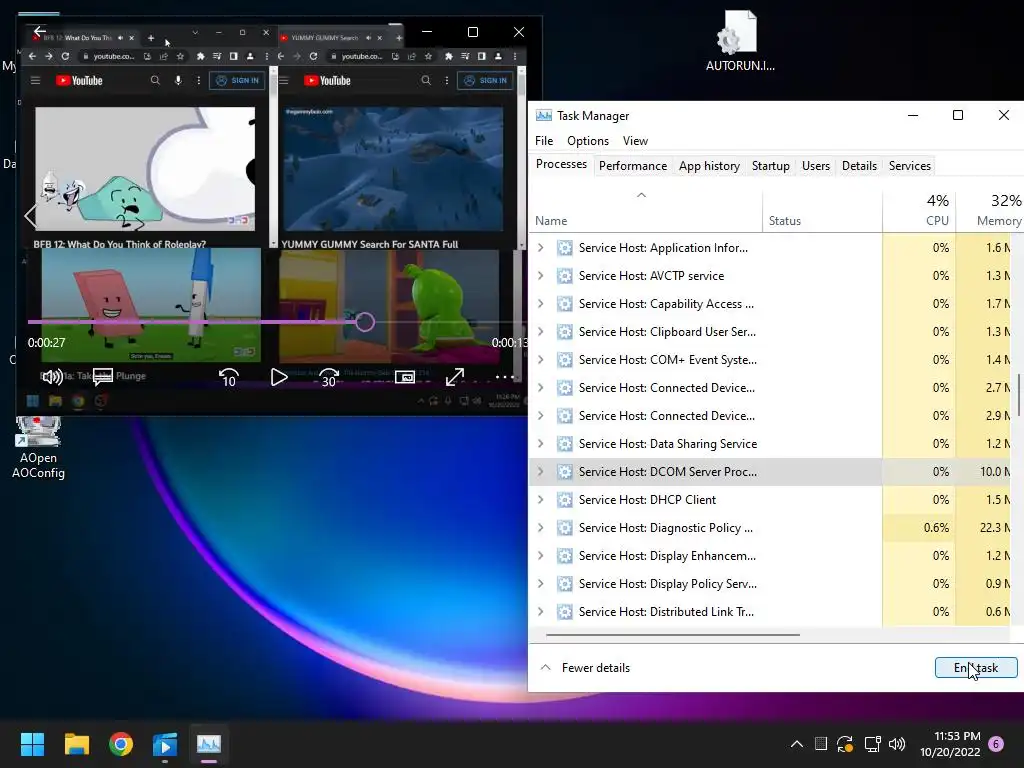Click Task Manager title bar icon
Image resolution: width=1024 pixels, height=768 pixels.
543,116
